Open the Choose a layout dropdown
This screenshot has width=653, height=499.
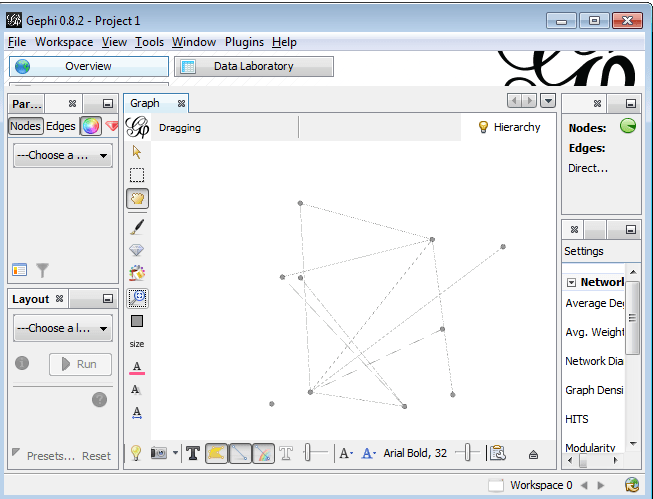coord(62,328)
